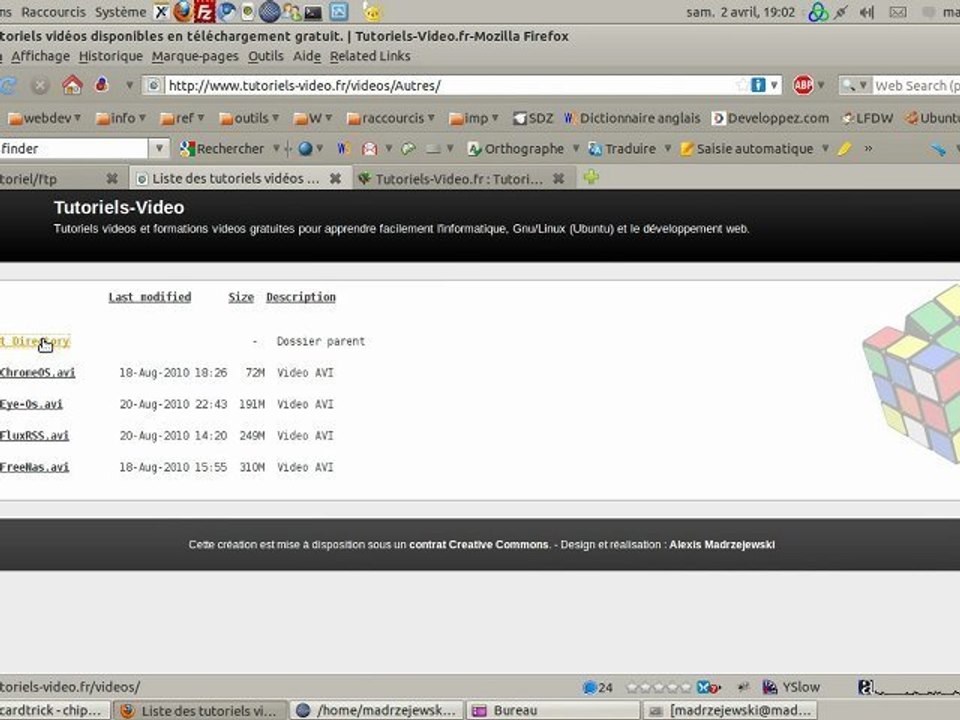Click the three-ring colored tray icon
The image size is (960, 720).
coord(818,12)
